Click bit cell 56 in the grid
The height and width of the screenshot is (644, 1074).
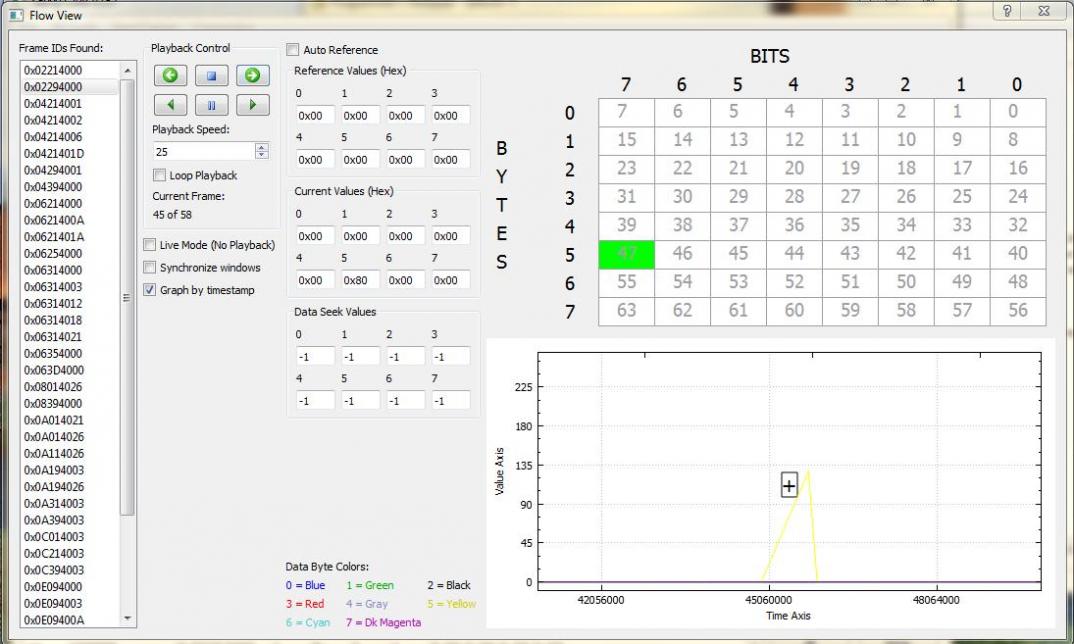coord(1018,311)
